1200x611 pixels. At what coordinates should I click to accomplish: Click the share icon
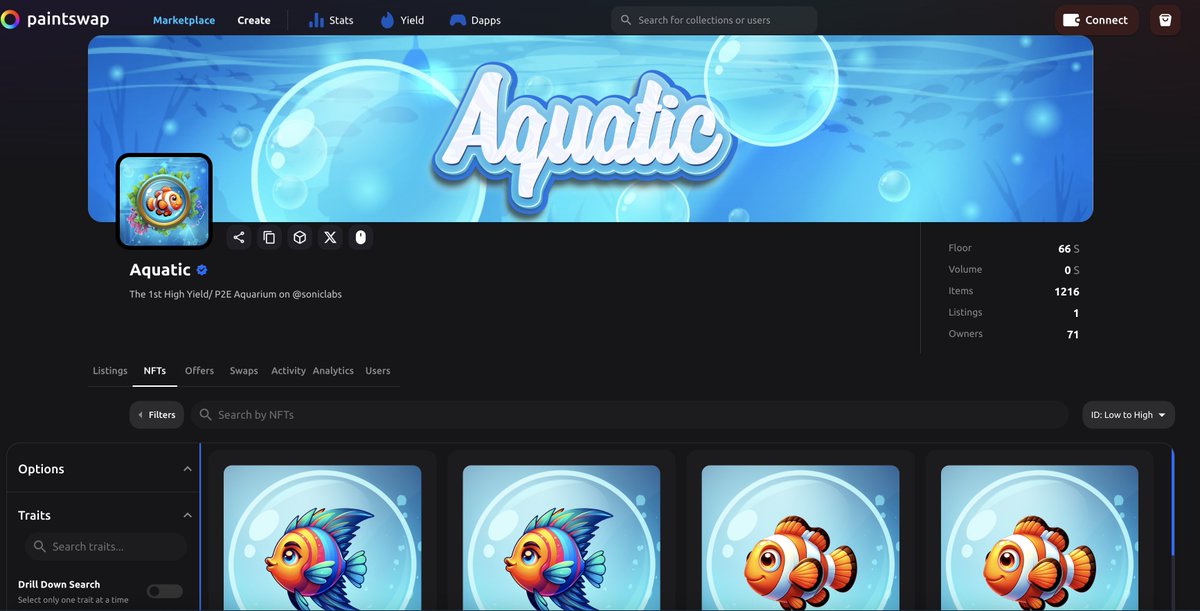pos(239,237)
